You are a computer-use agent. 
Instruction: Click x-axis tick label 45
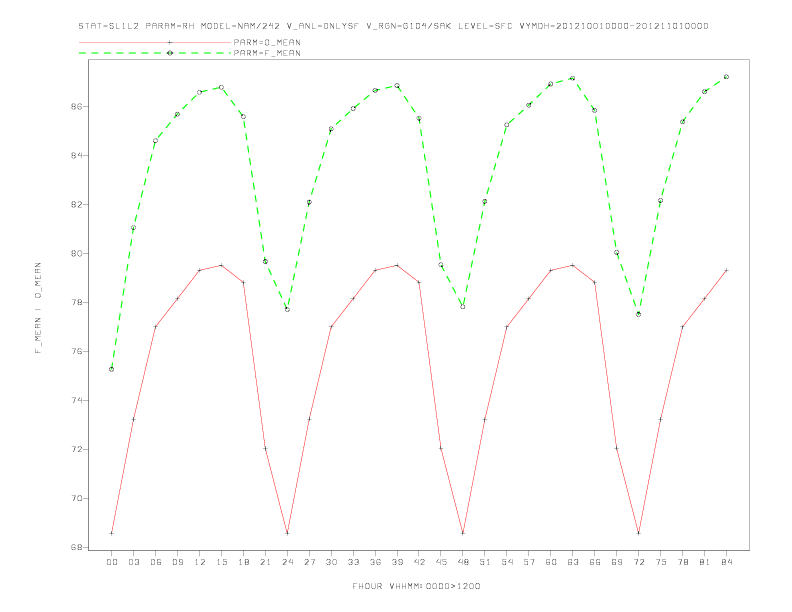441,562
